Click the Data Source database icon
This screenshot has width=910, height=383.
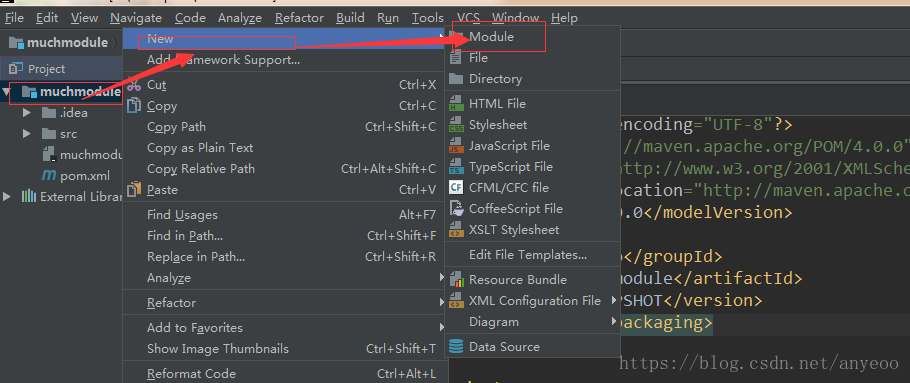(457, 346)
